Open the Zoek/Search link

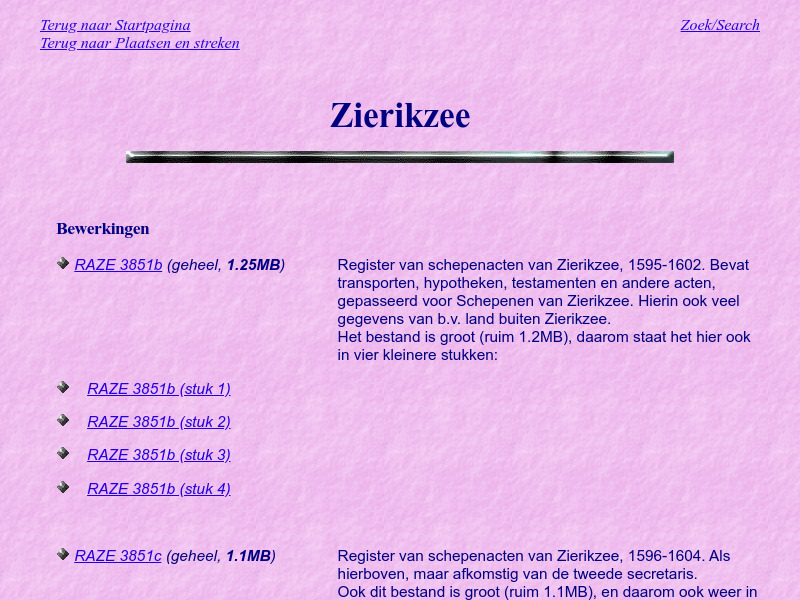(719, 25)
